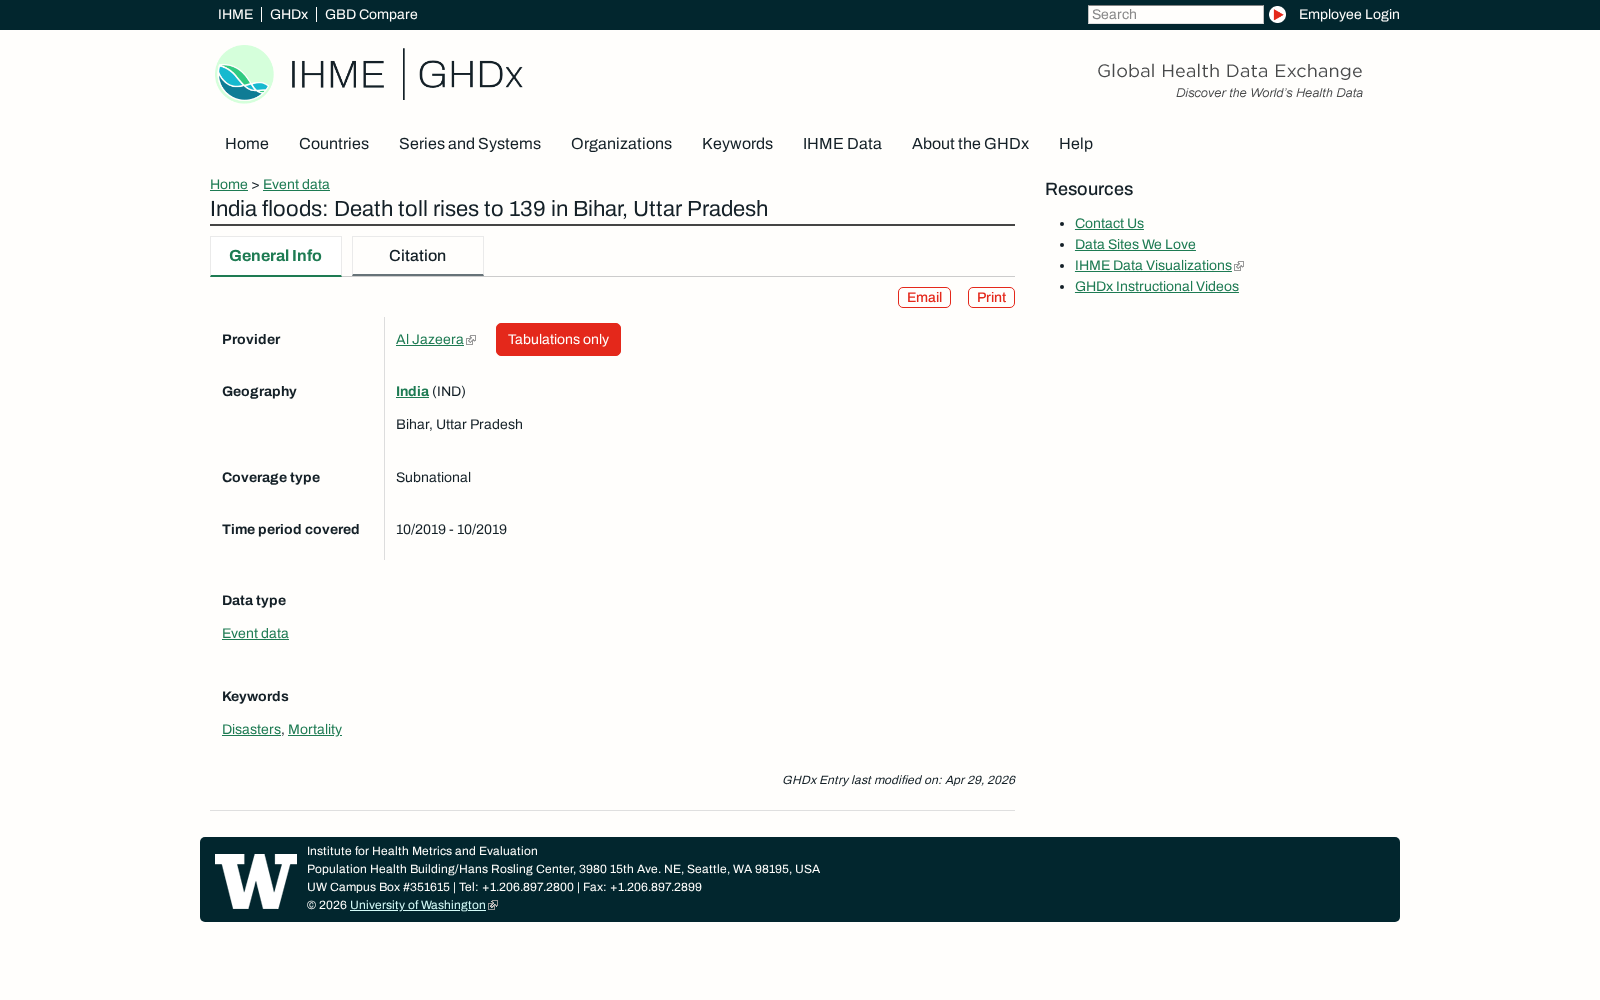The width and height of the screenshot is (1600, 1000).
Task: Open IHME link in top bar
Action: pyautogui.click(x=235, y=15)
